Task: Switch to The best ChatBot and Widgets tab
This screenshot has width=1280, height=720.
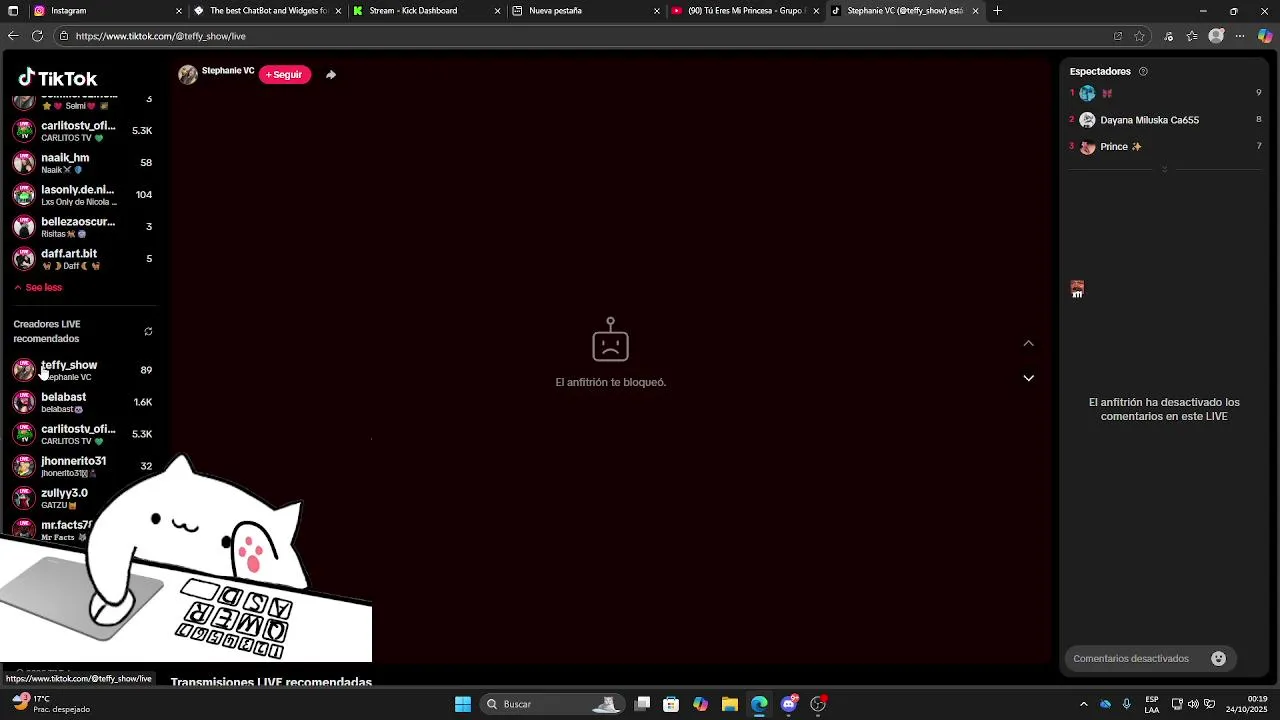Action: point(268,11)
